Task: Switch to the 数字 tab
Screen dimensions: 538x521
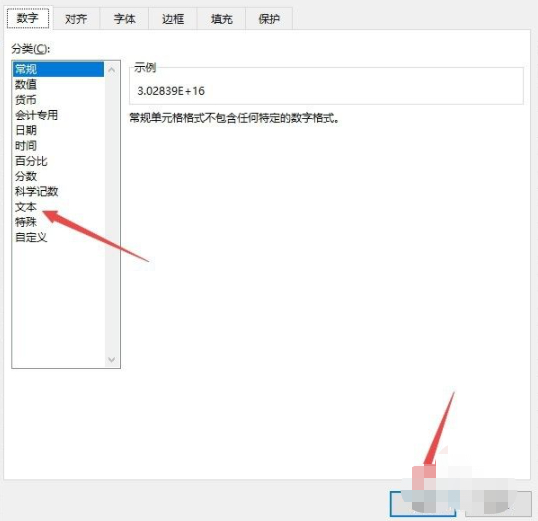Action: (28, 18)
